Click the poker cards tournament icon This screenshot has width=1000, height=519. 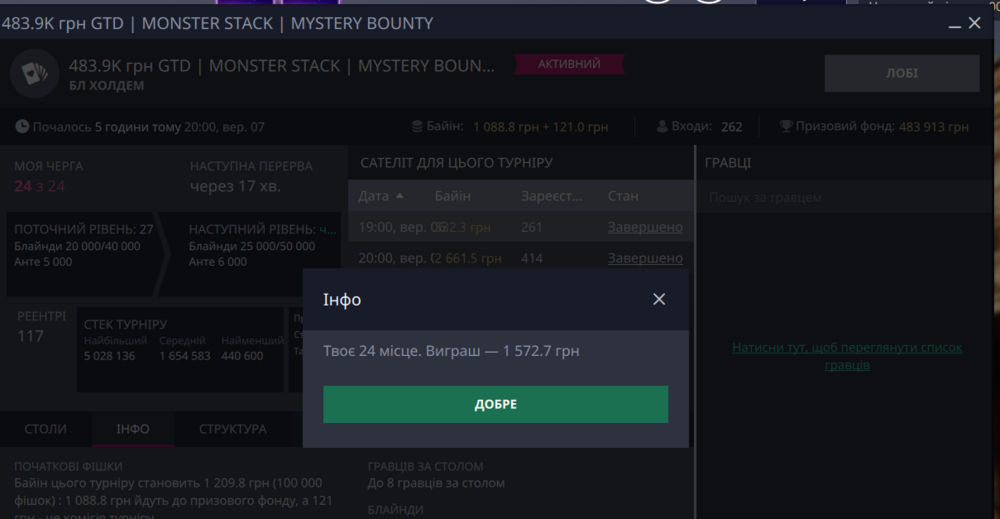34,74
